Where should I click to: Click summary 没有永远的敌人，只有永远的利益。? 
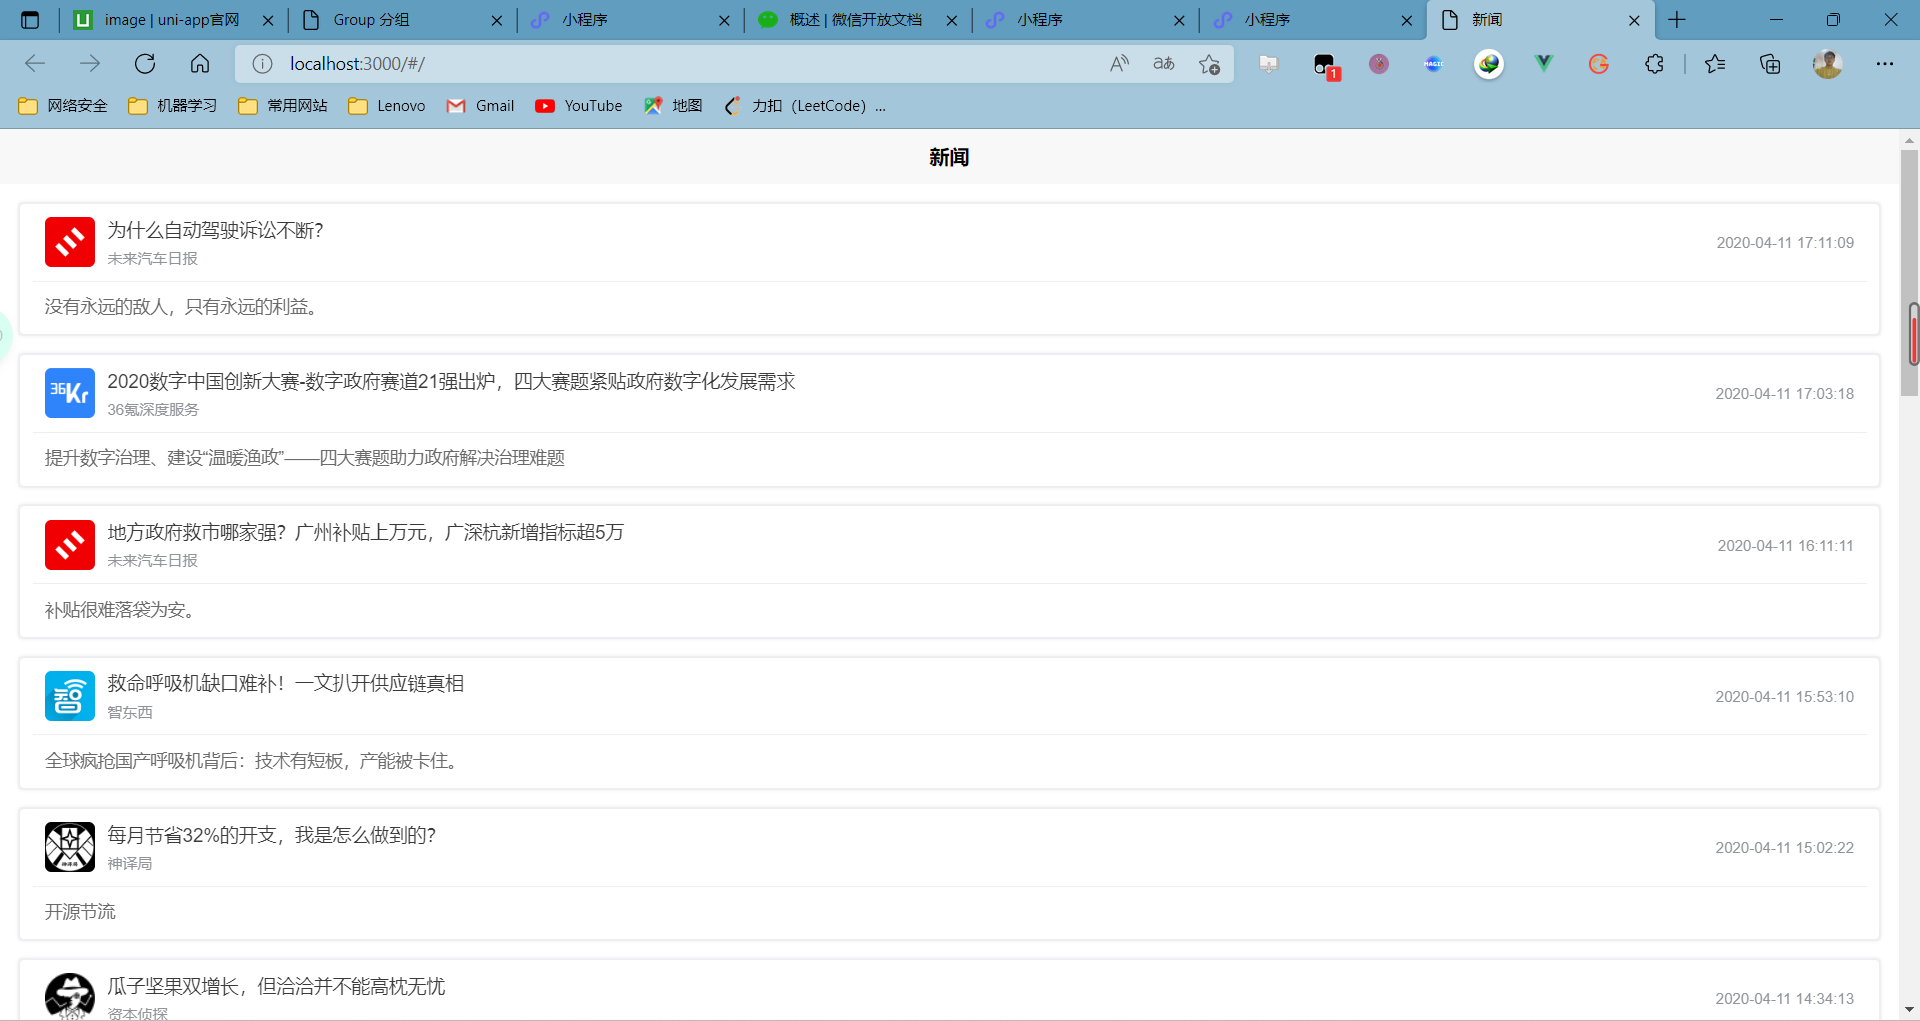[184, 307]
